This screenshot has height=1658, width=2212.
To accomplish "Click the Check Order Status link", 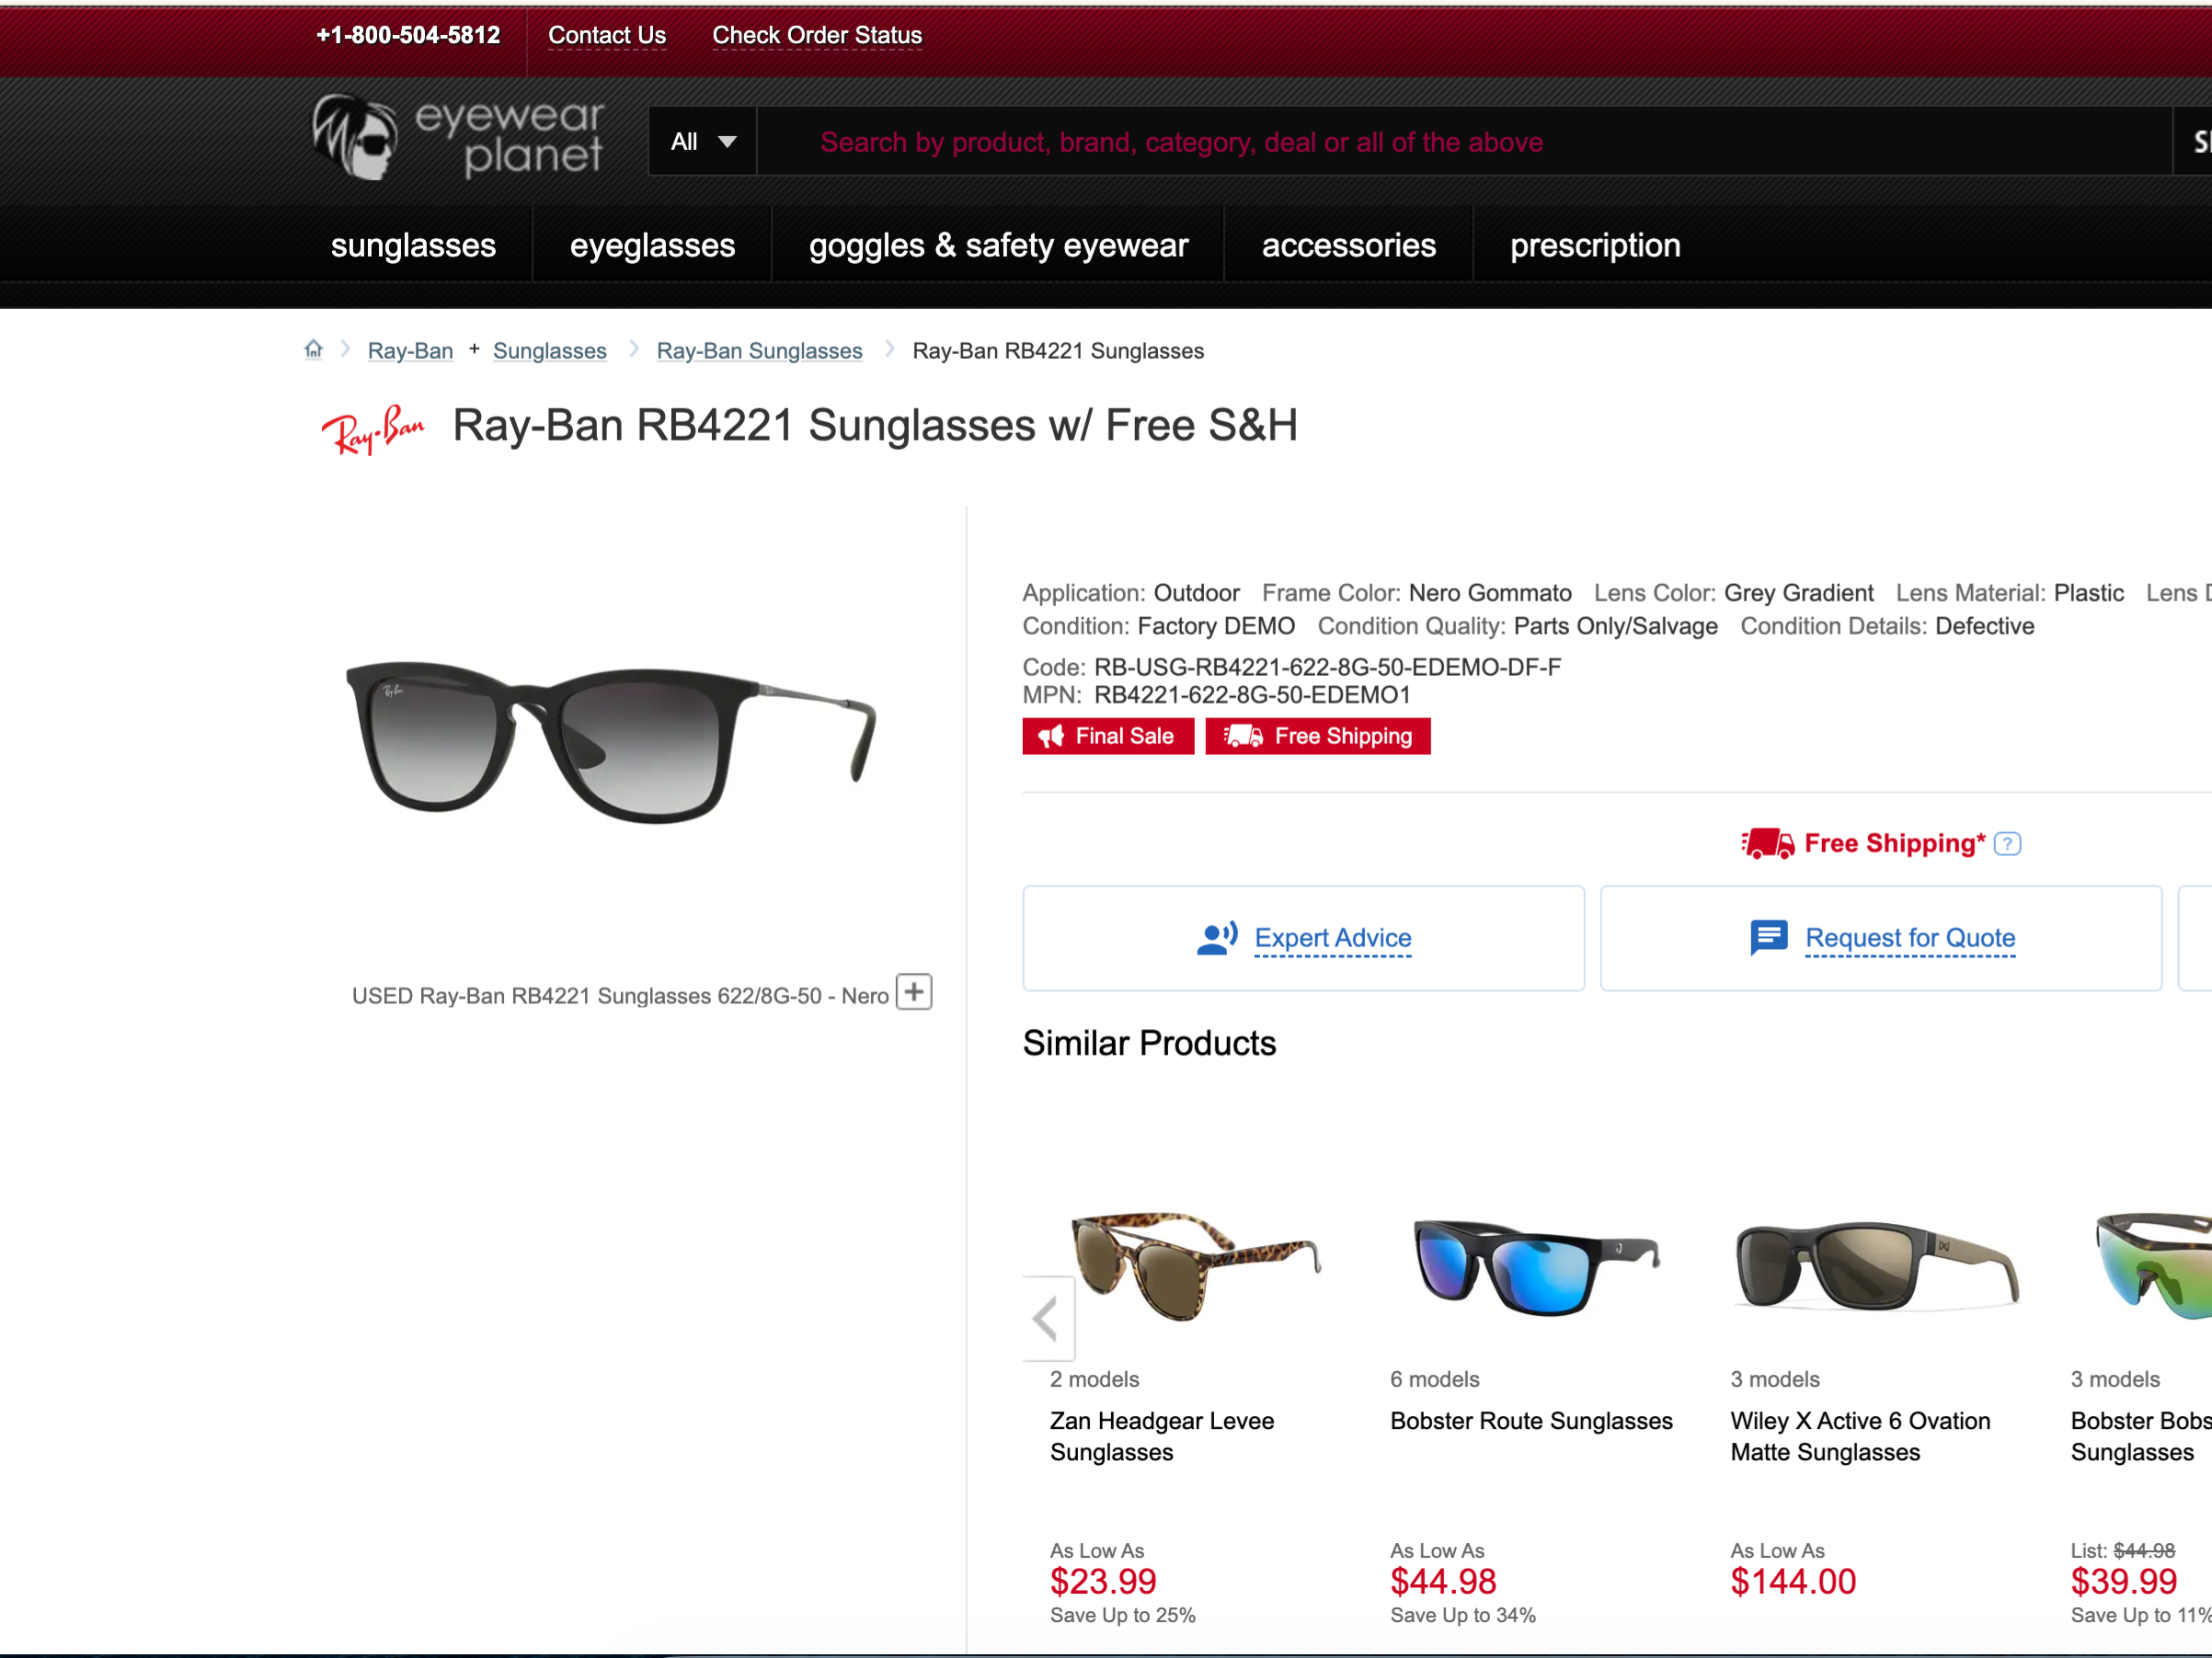I will 817,35.
